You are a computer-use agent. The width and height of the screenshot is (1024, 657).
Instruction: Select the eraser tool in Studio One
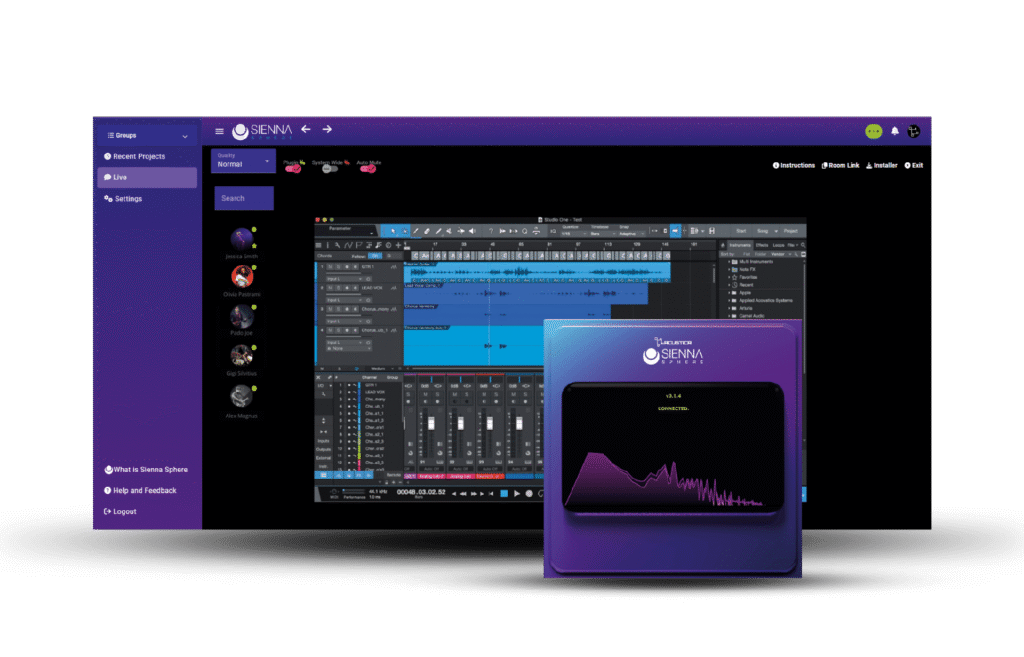(427, 231)
